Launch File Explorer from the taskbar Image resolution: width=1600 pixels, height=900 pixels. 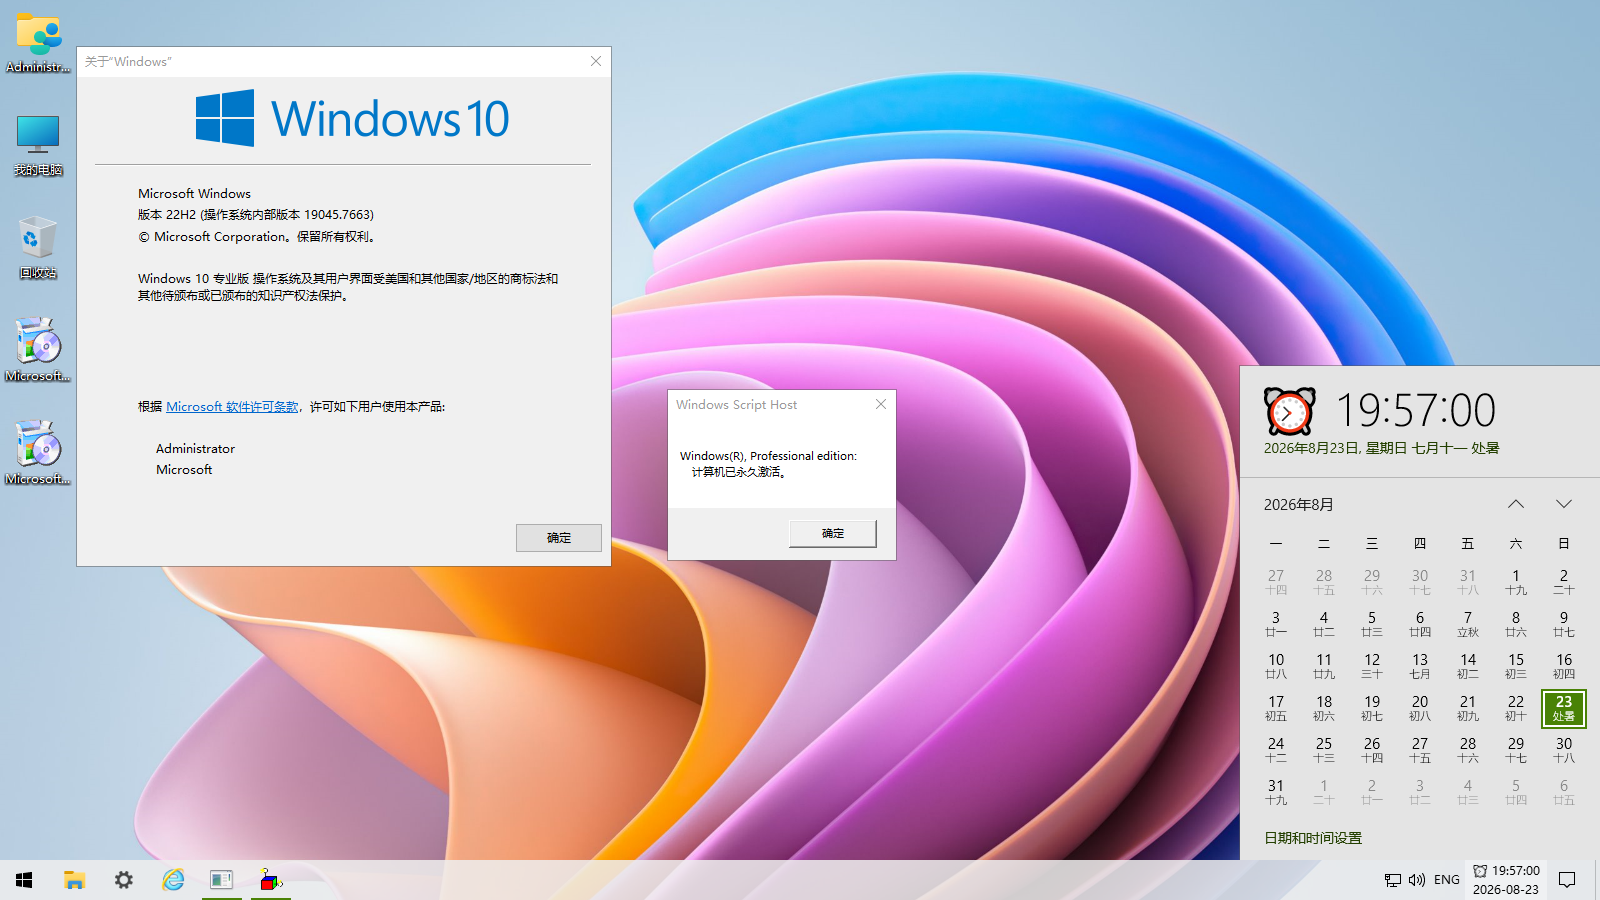(74, 880)
